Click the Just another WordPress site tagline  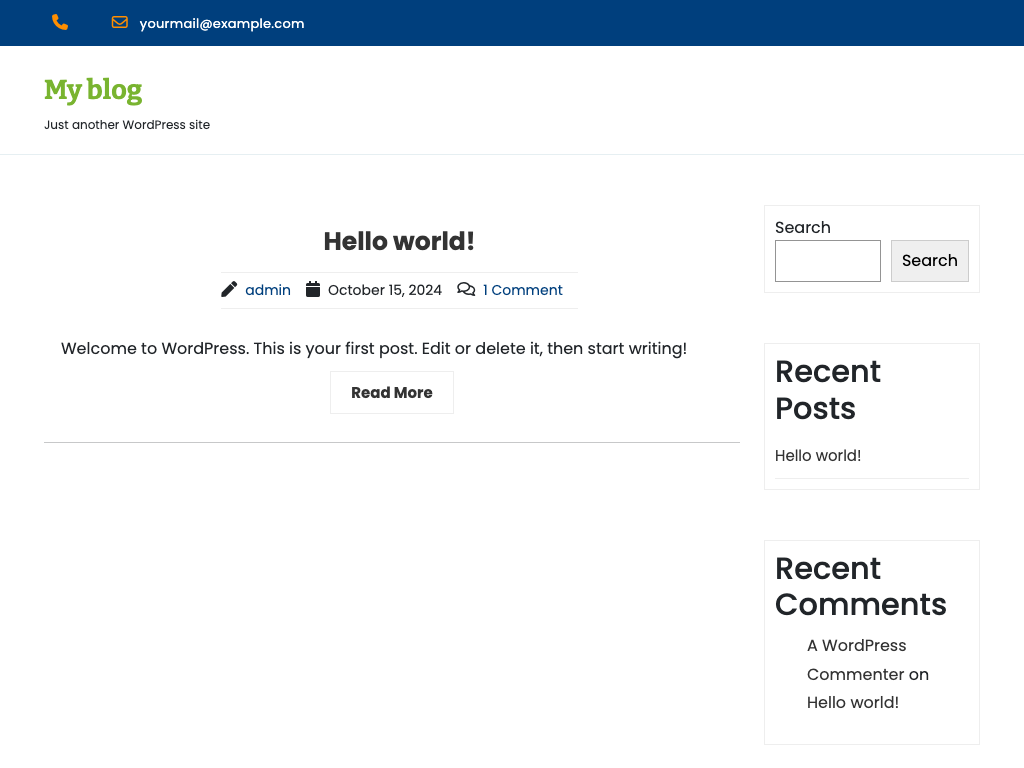127,125
